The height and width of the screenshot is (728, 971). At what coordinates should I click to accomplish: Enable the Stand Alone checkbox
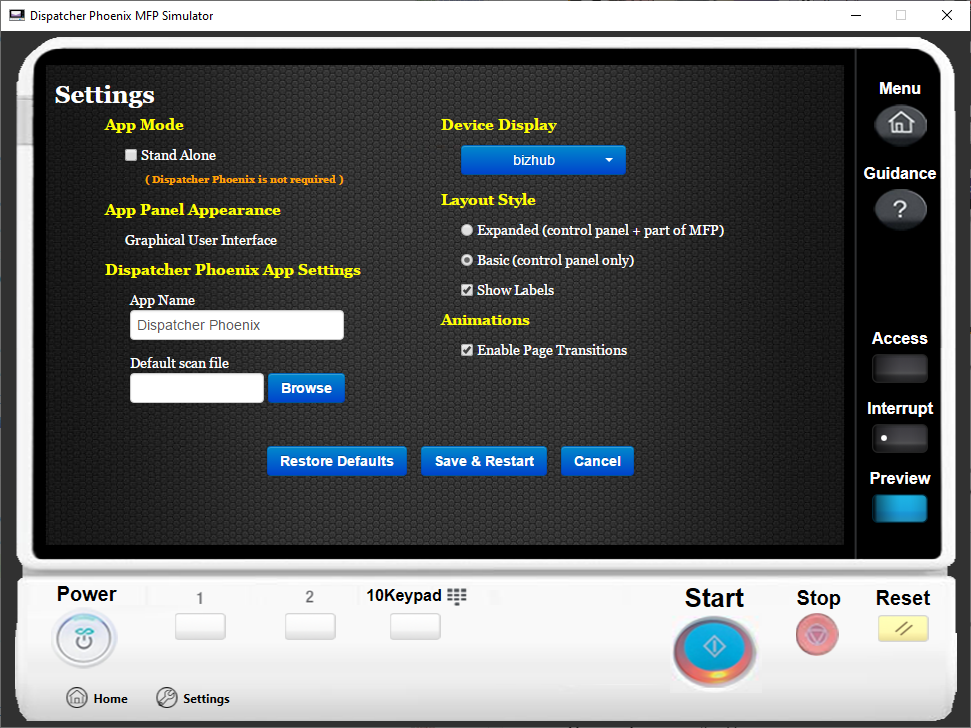pos(131,155)
